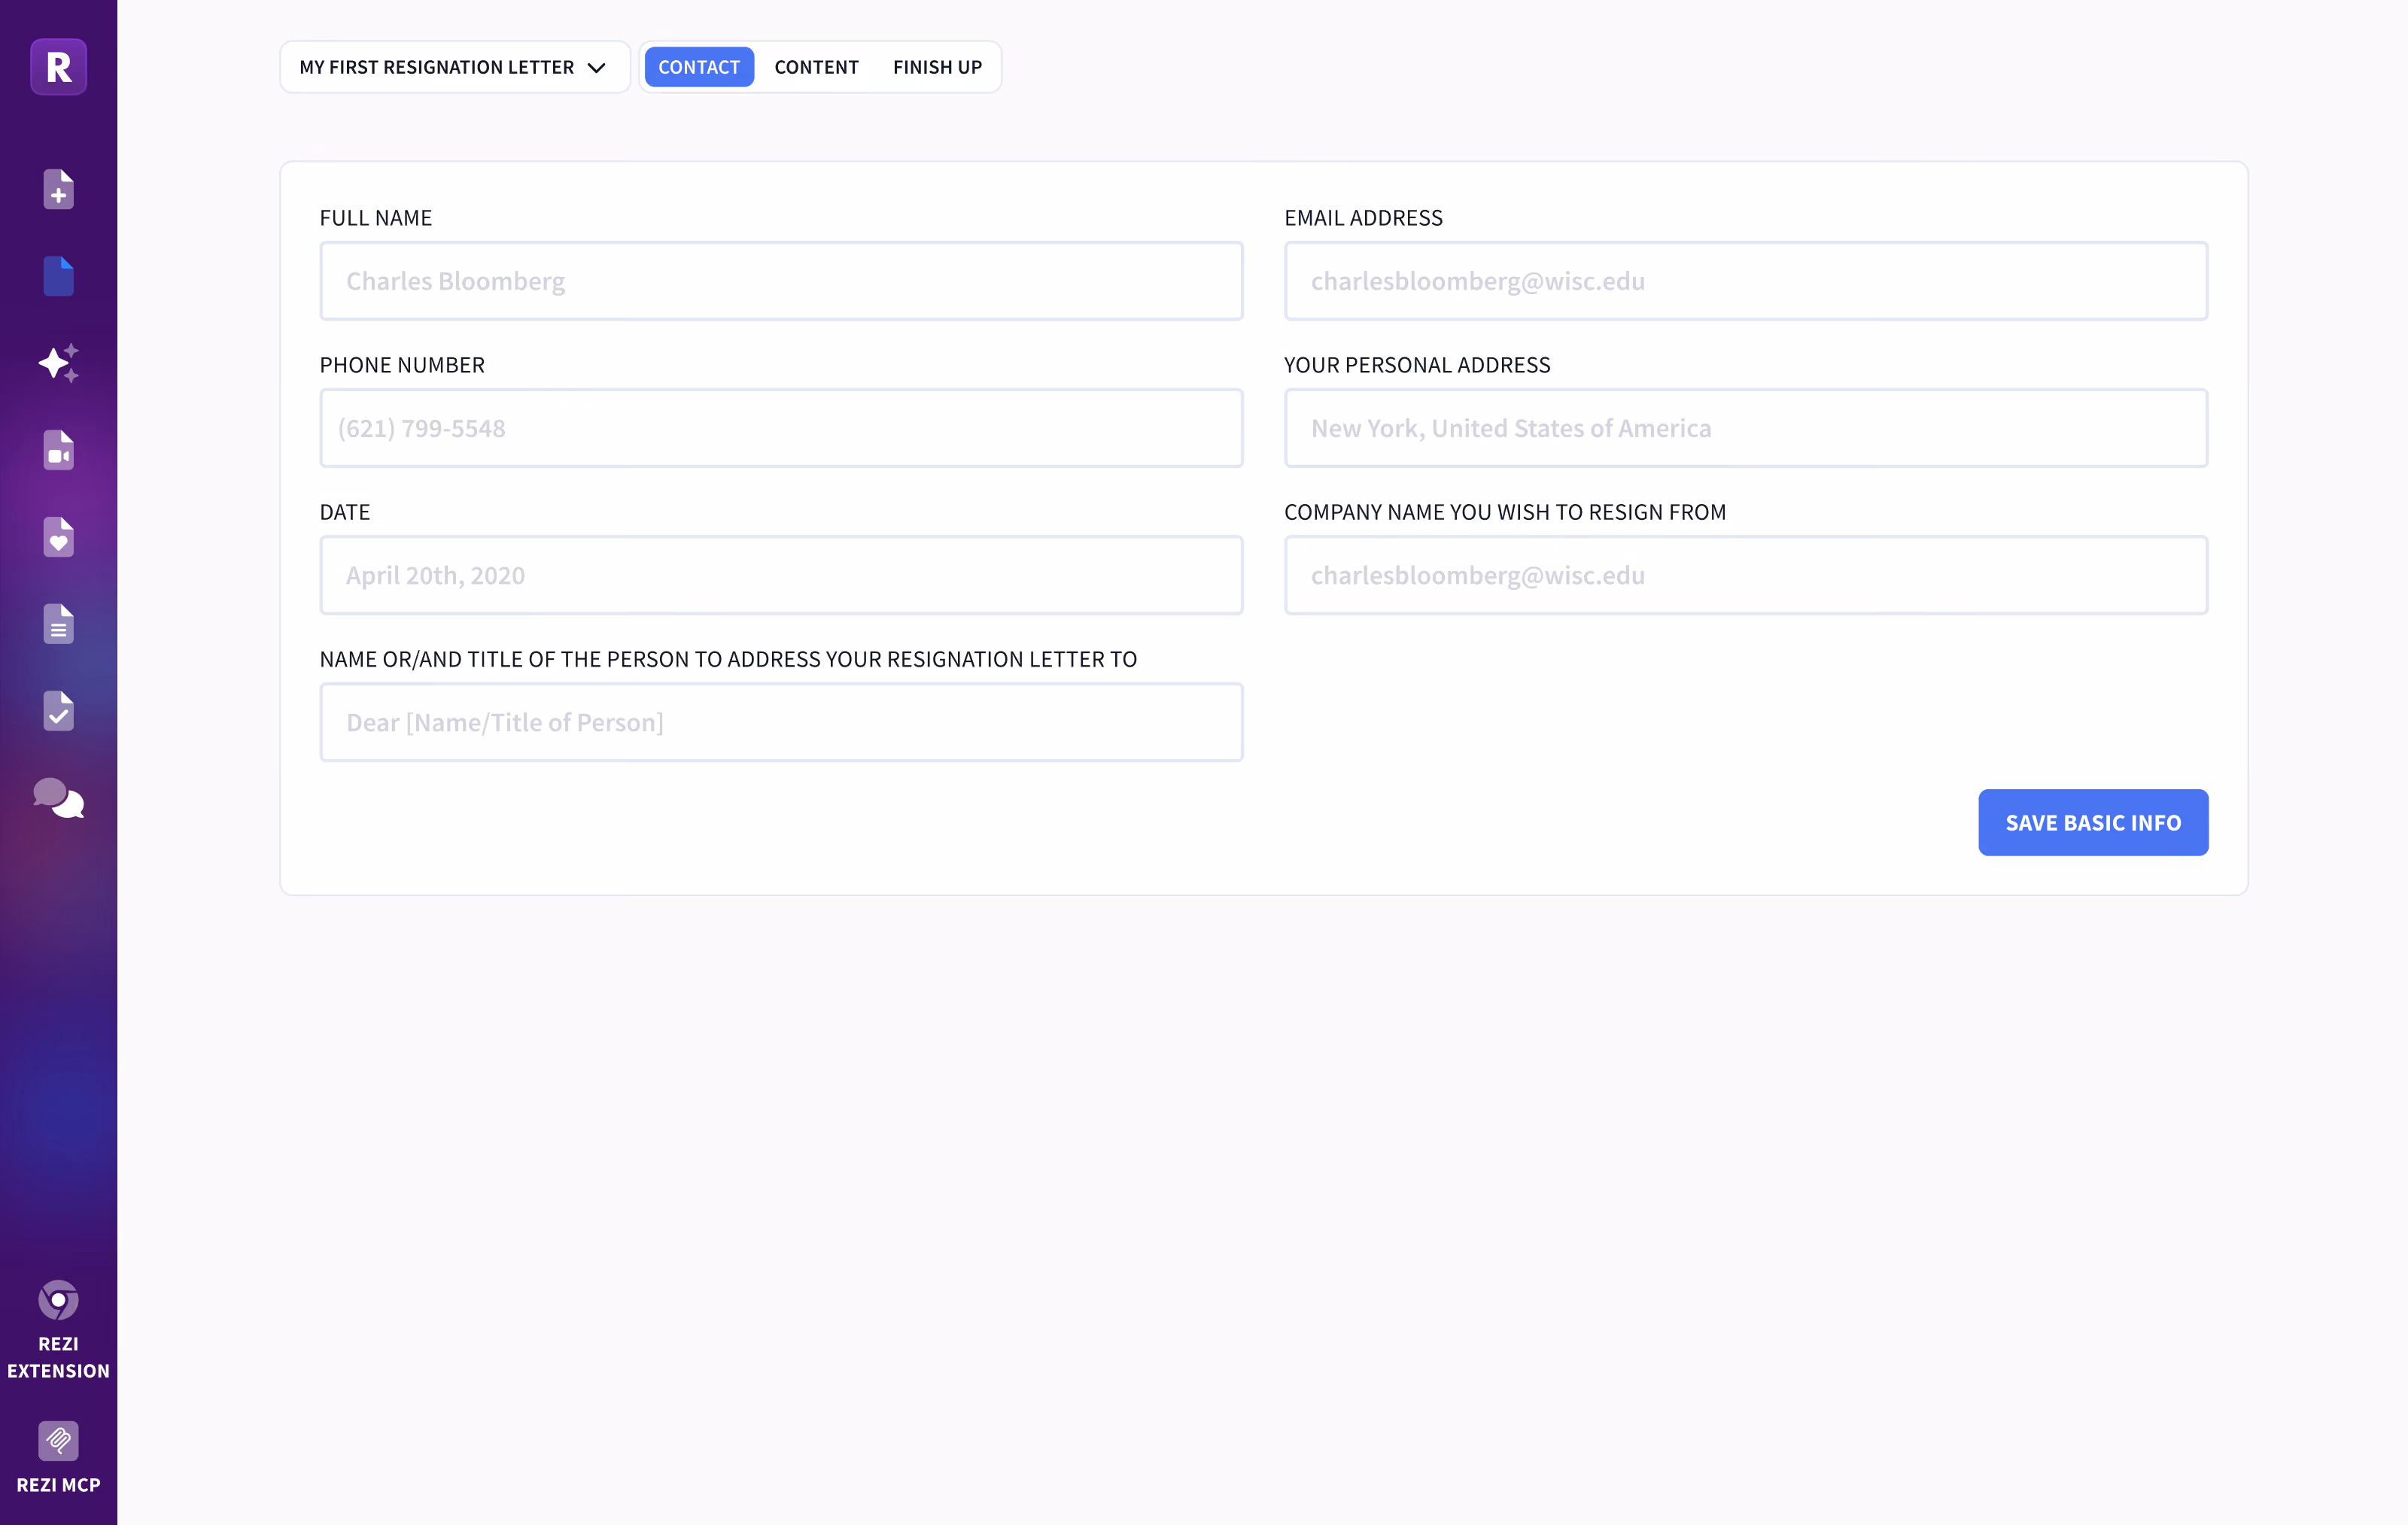Image resolution: width=2408 pixels, height=1525 pixels.
Task: Click Company Name You Wish To Resign From label
Action: click(x=1505, y=512)
